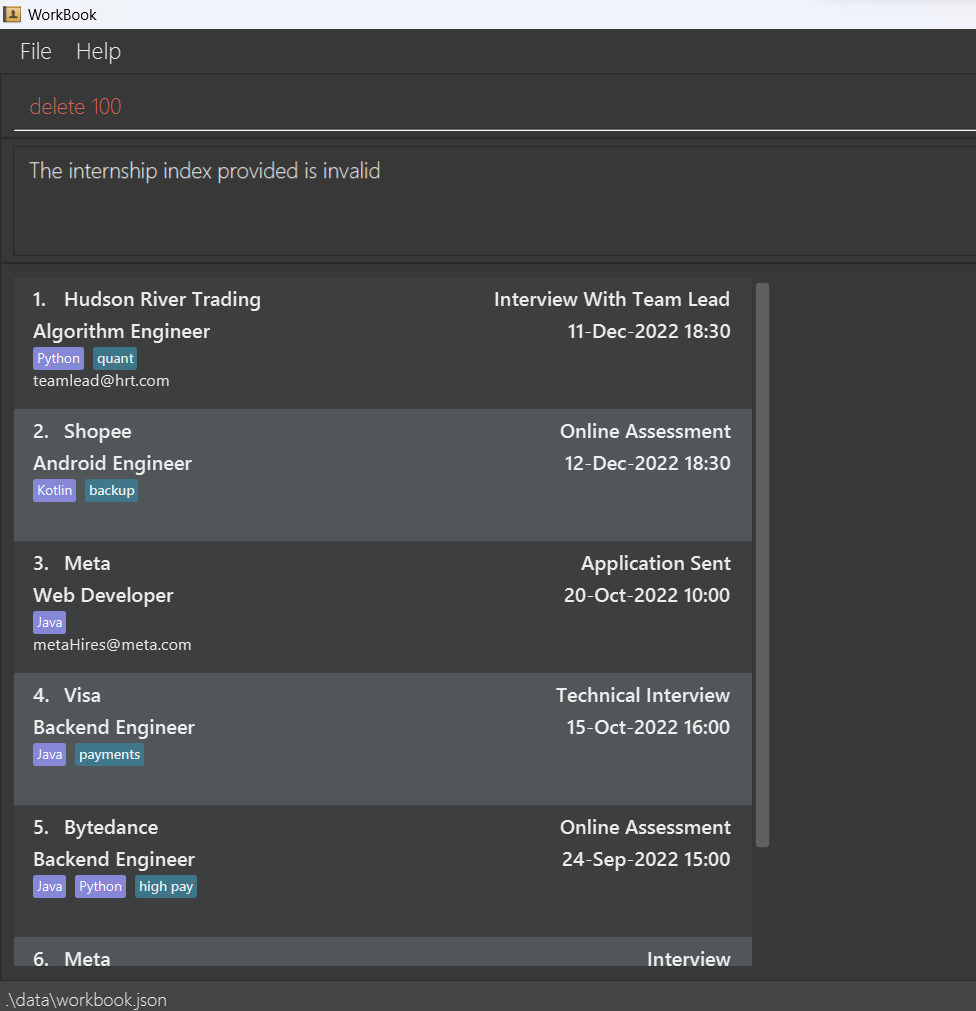
Task: Open the Help menu
Action: coord(98,52)
